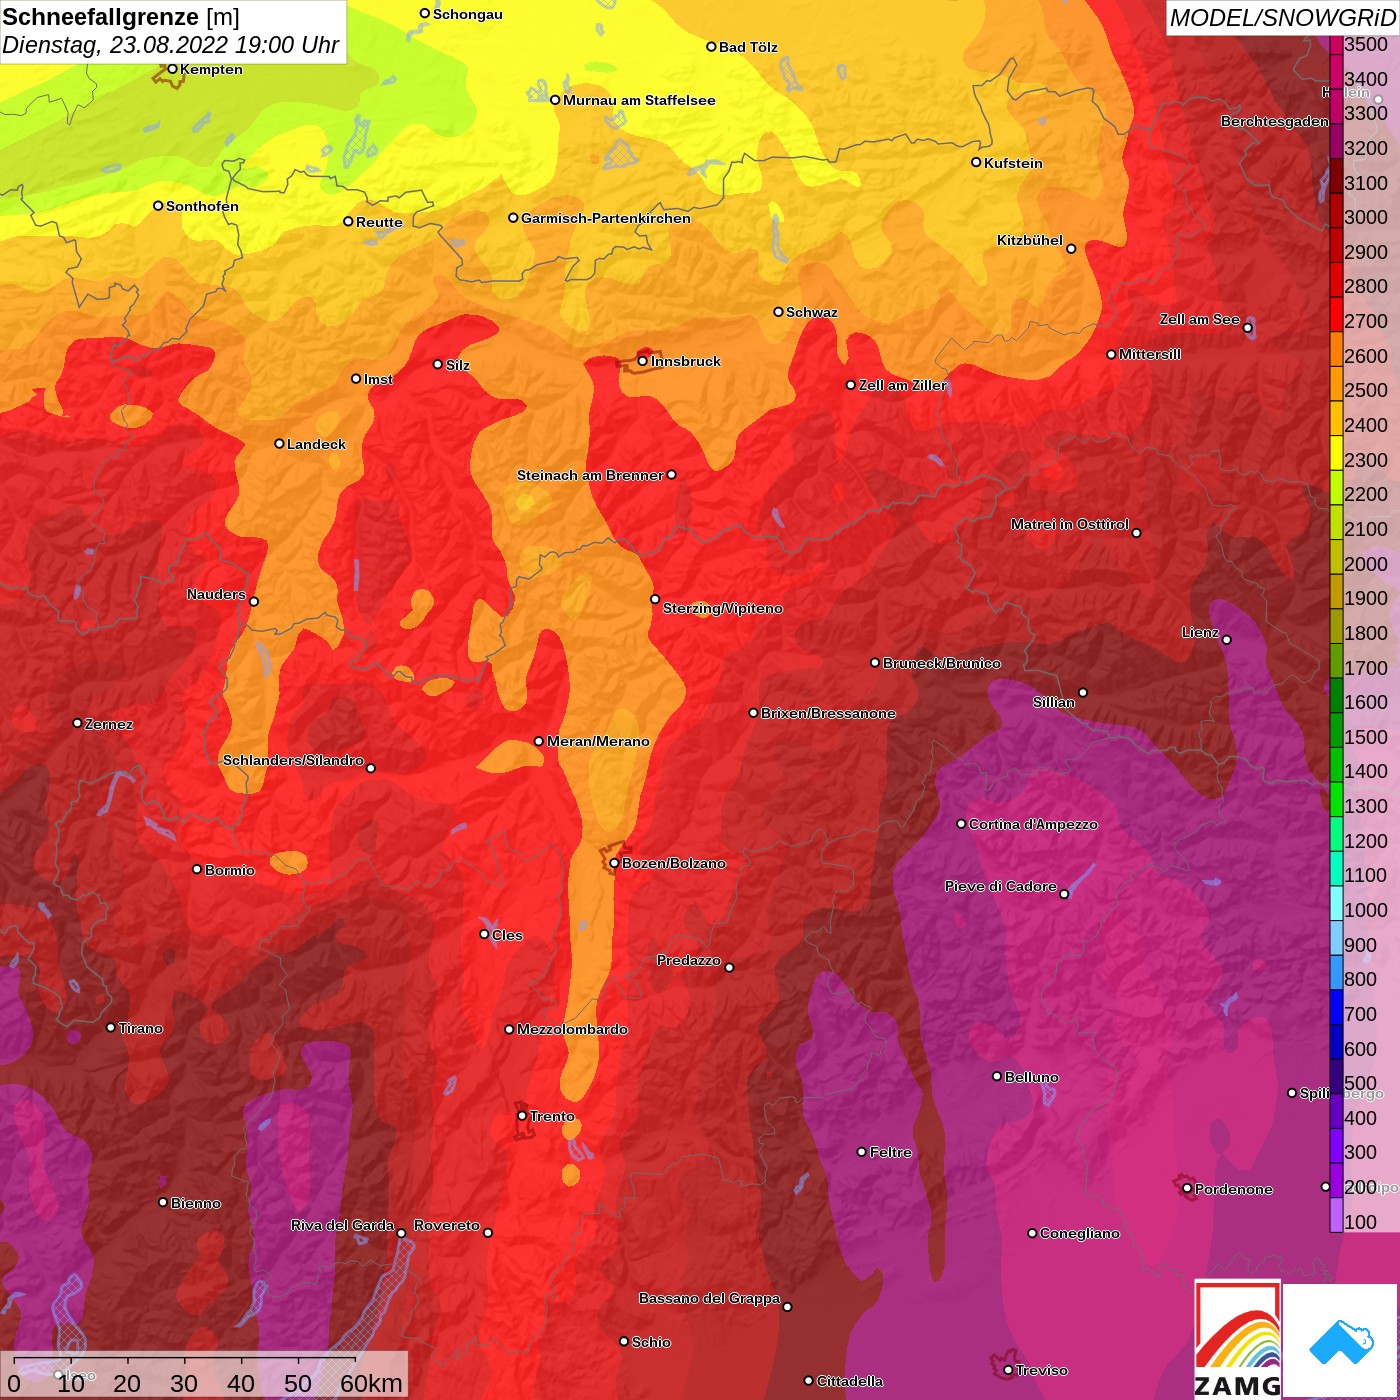The image size is (1400, 1400).
Task: Click the "Schneefallgrenze [m]" title
Action: click(121, 17)
